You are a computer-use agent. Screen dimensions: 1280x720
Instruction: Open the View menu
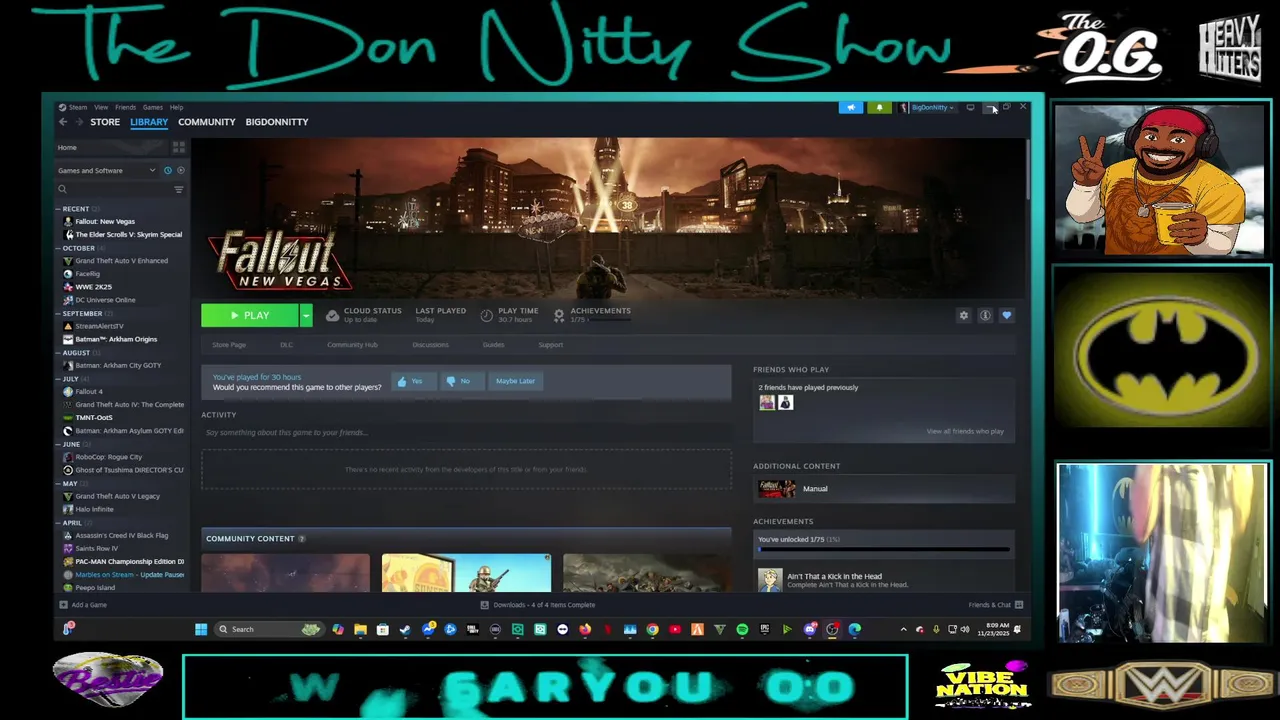101,107
